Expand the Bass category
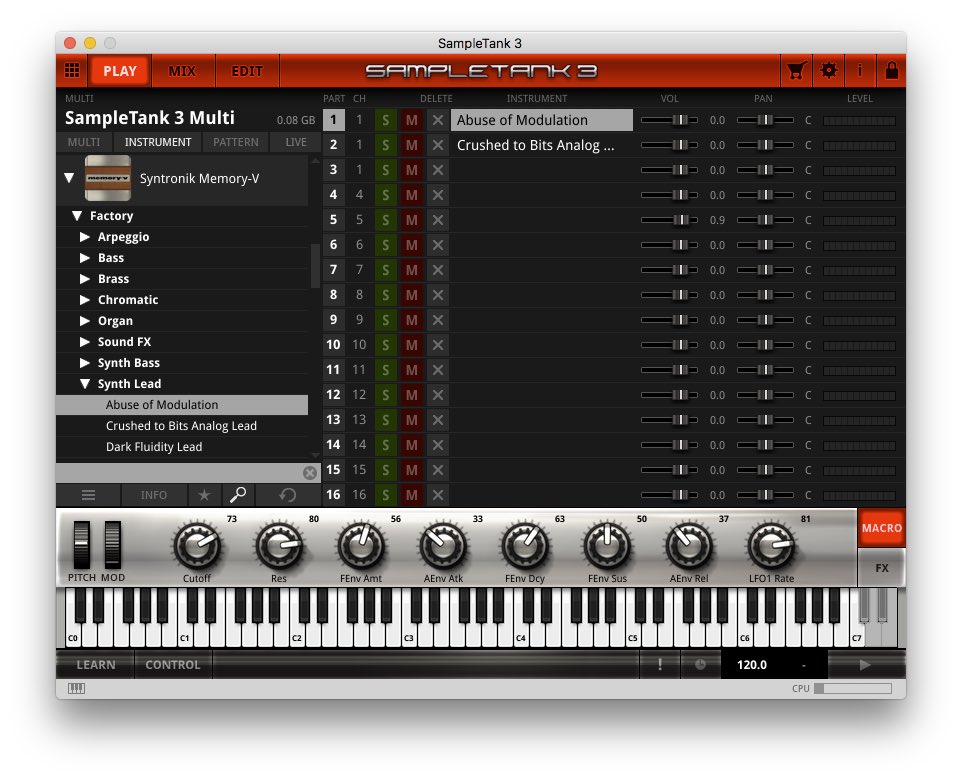The image size is (962, 779). [85, 258]
